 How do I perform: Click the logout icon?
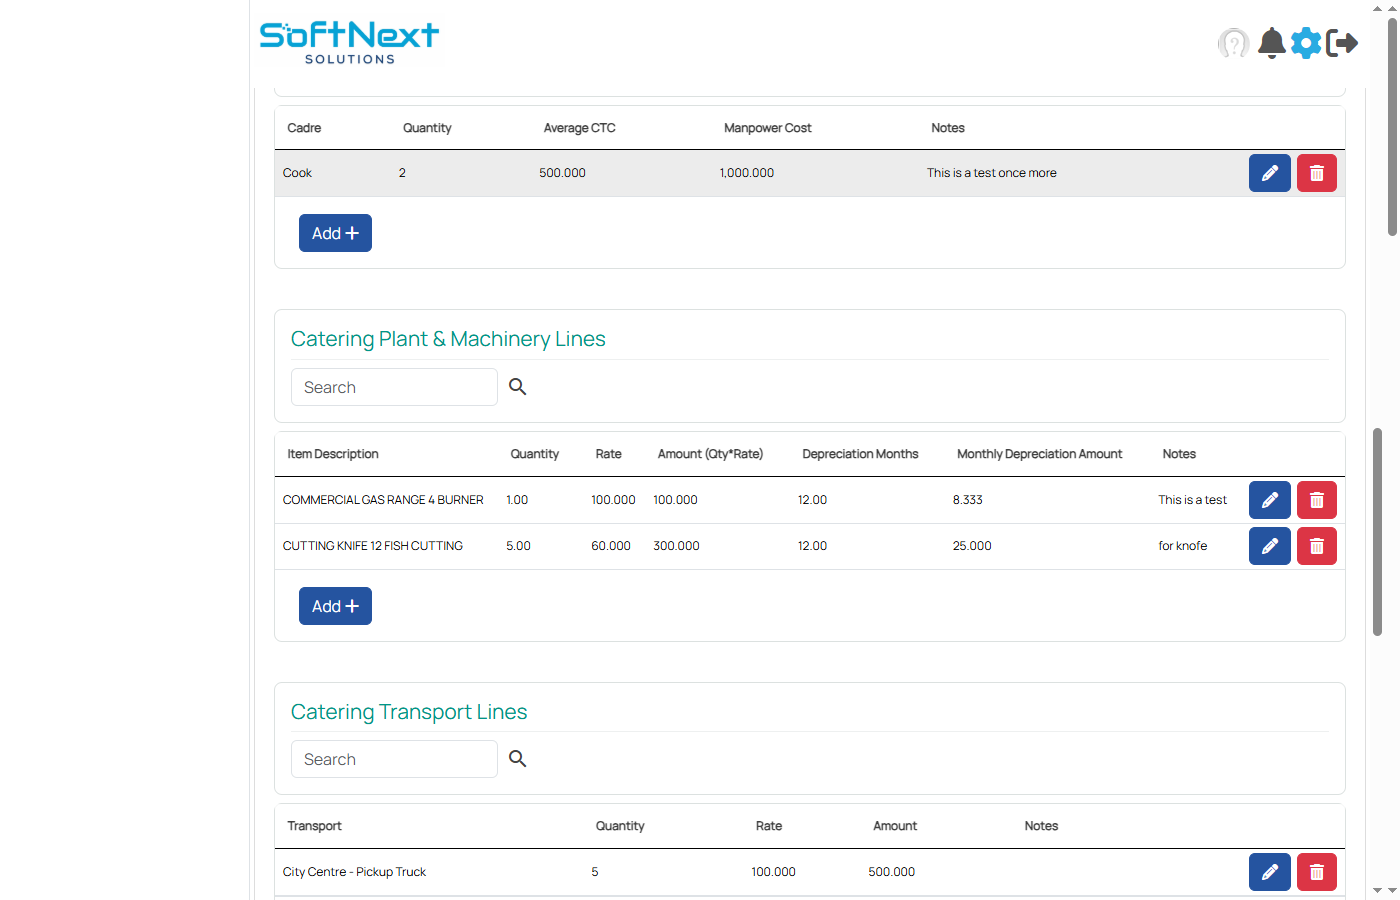click(1344, 43)
